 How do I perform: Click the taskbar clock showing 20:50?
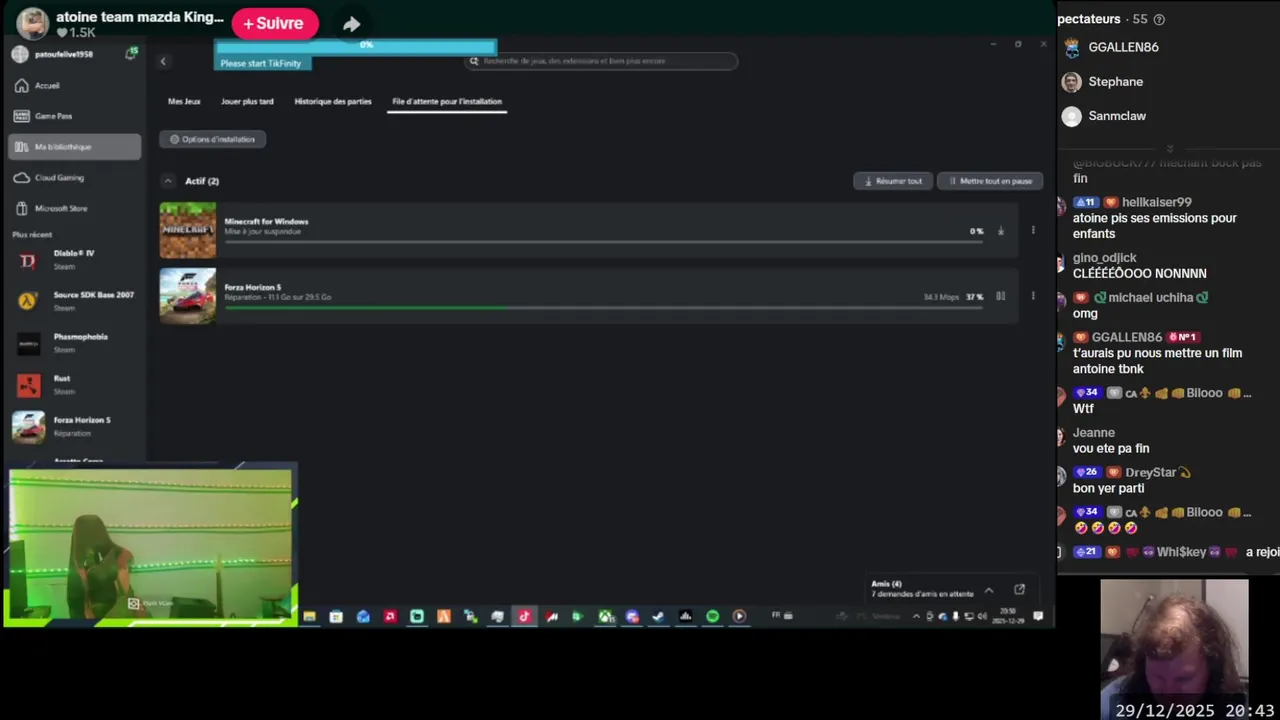1007,616
